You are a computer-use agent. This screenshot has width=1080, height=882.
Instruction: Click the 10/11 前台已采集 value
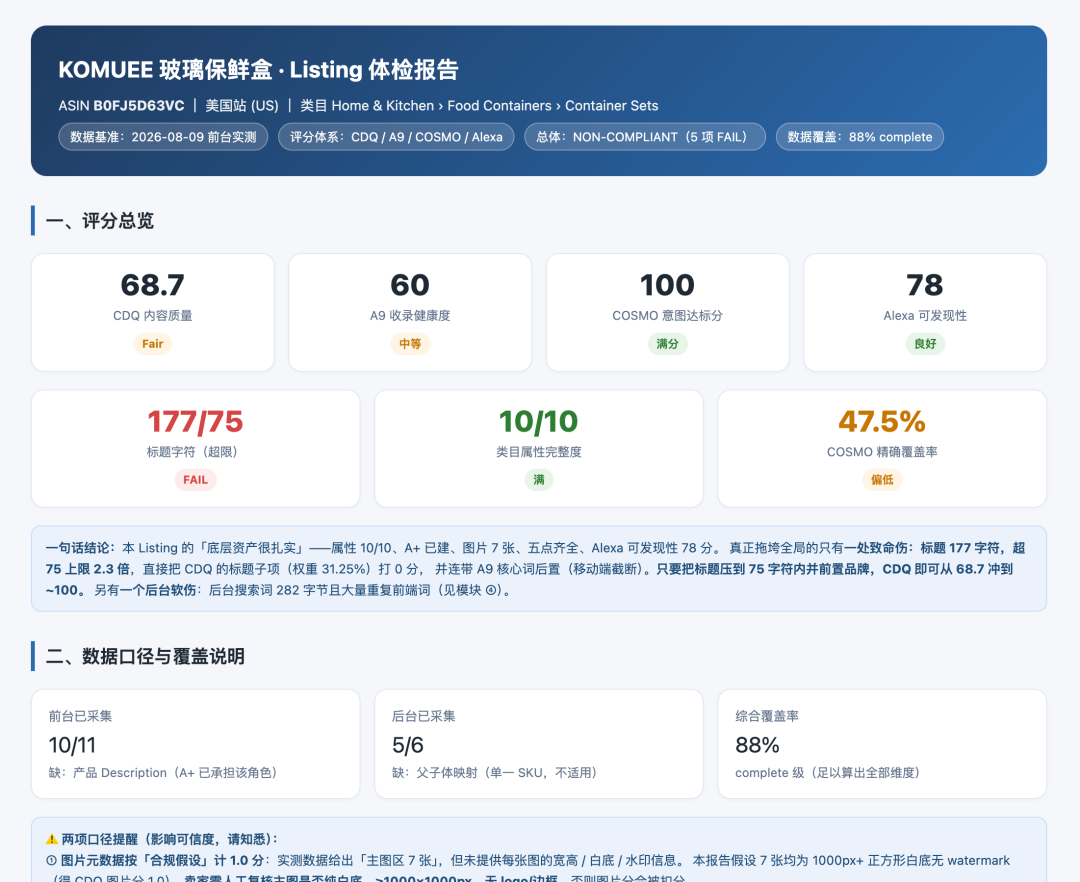pos(72,745)
